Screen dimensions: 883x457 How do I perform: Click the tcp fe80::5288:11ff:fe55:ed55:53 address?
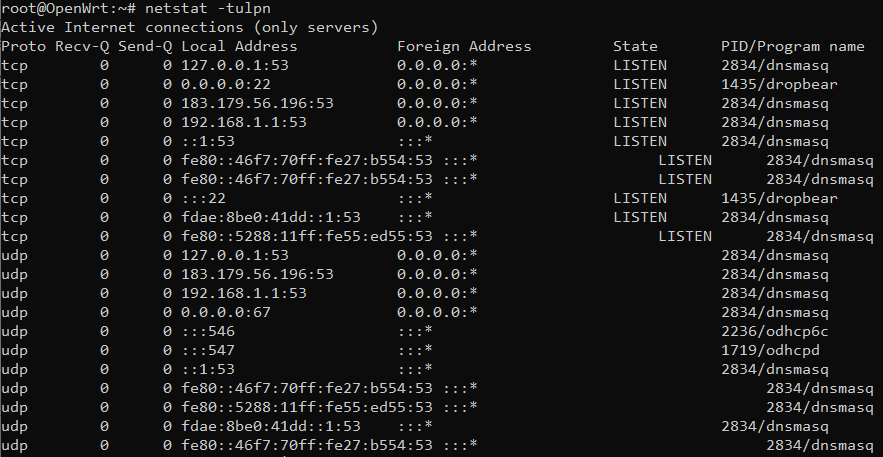tap(306, 236)
